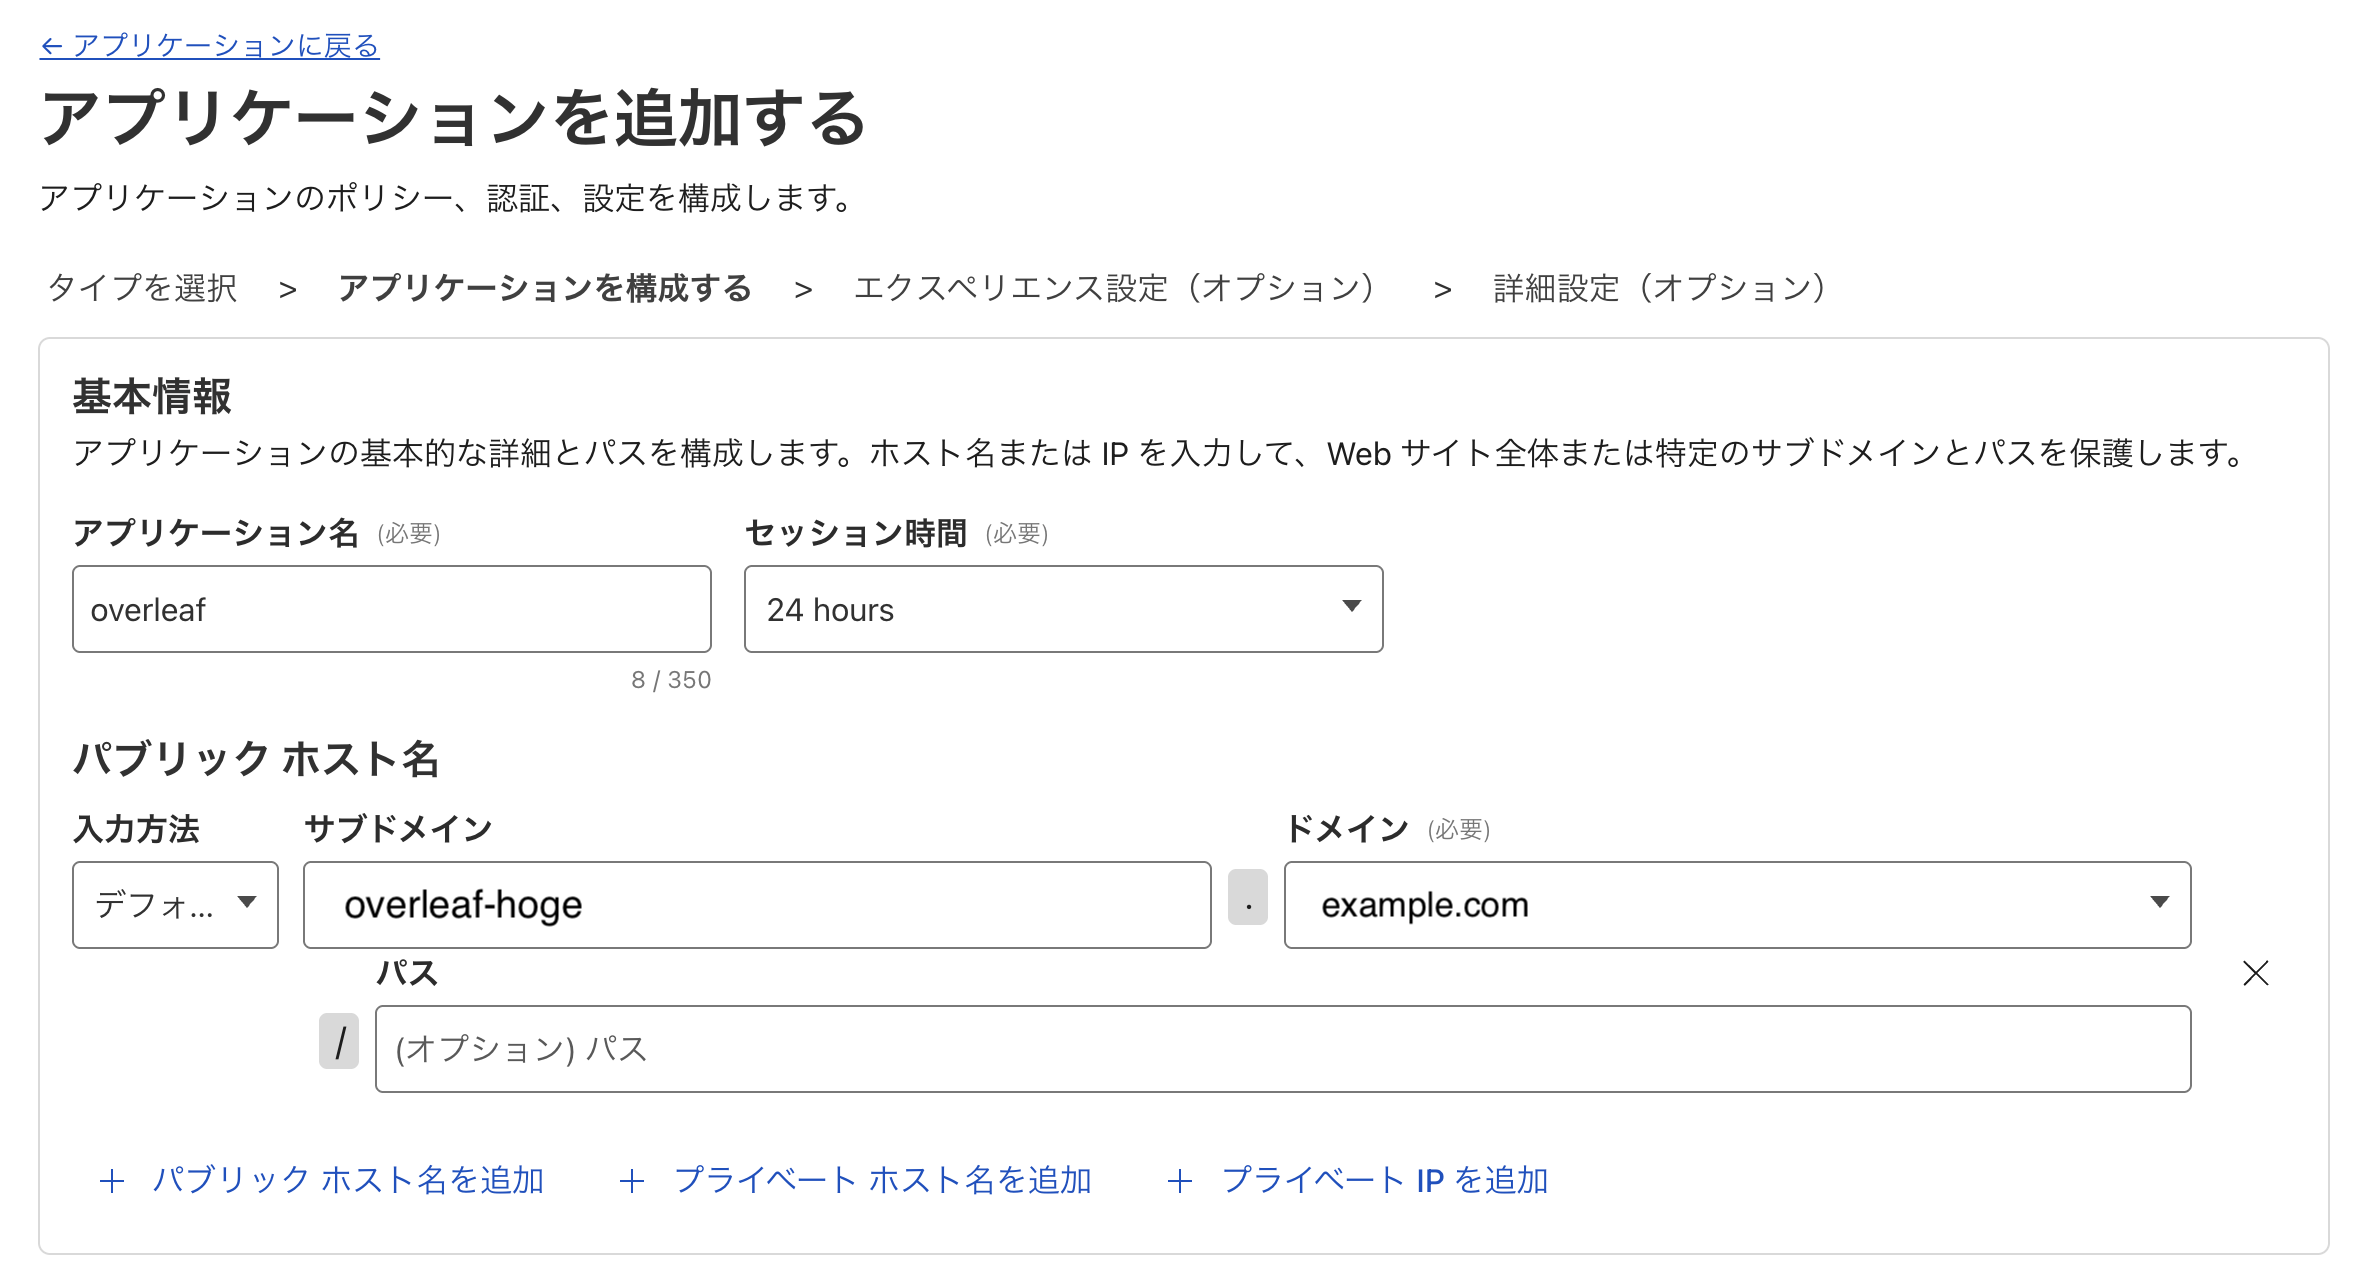
Task: Click the (オプション) パス input field
Action: point(1282,1049)
